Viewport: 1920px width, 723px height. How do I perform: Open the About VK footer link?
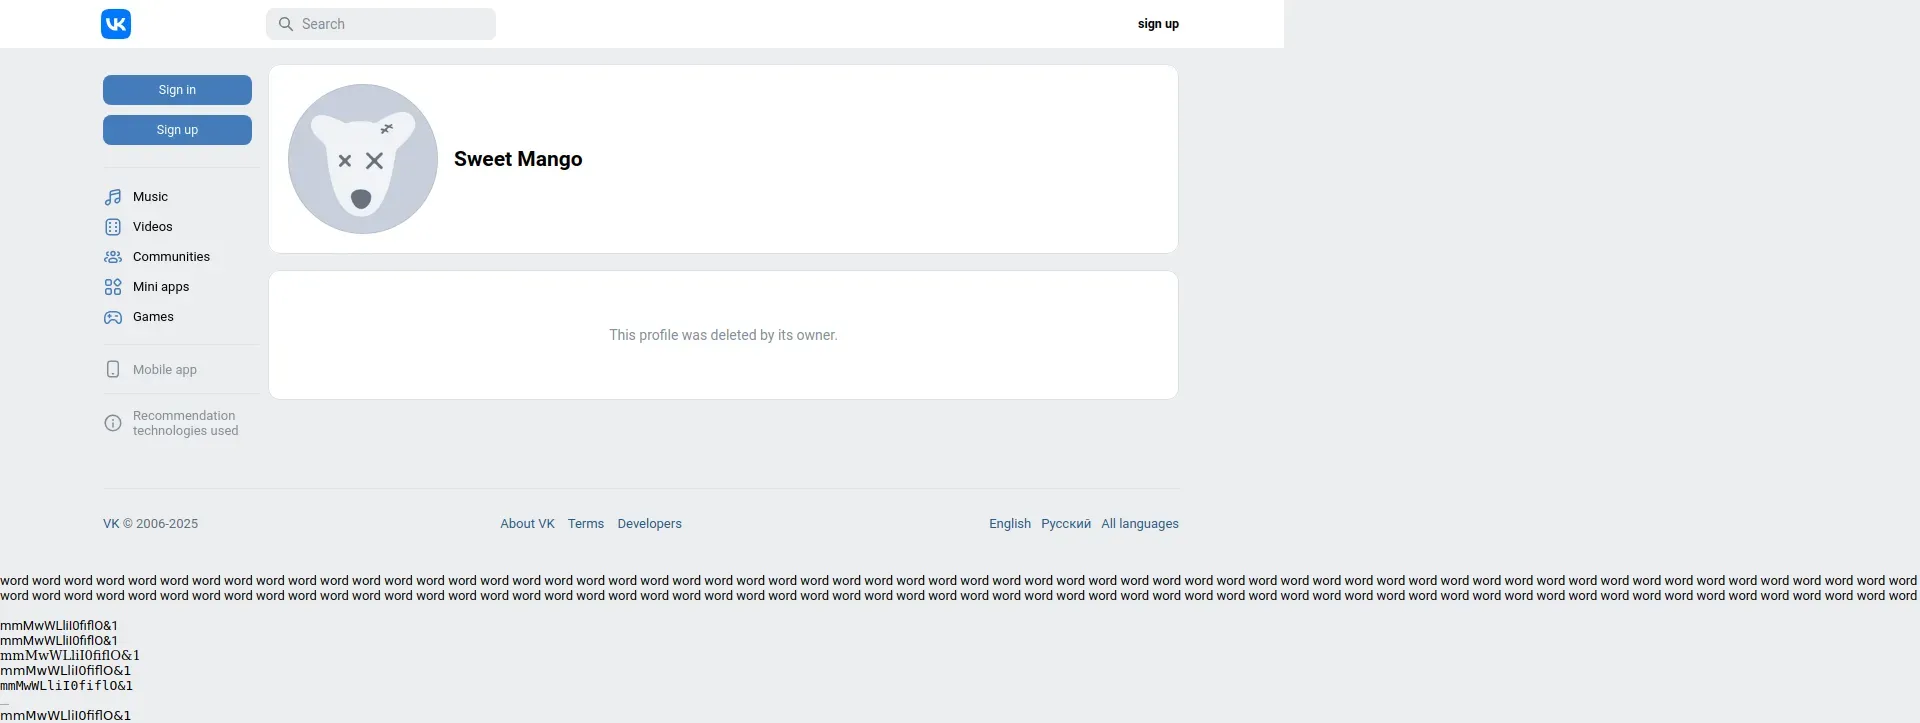[527, 524]
